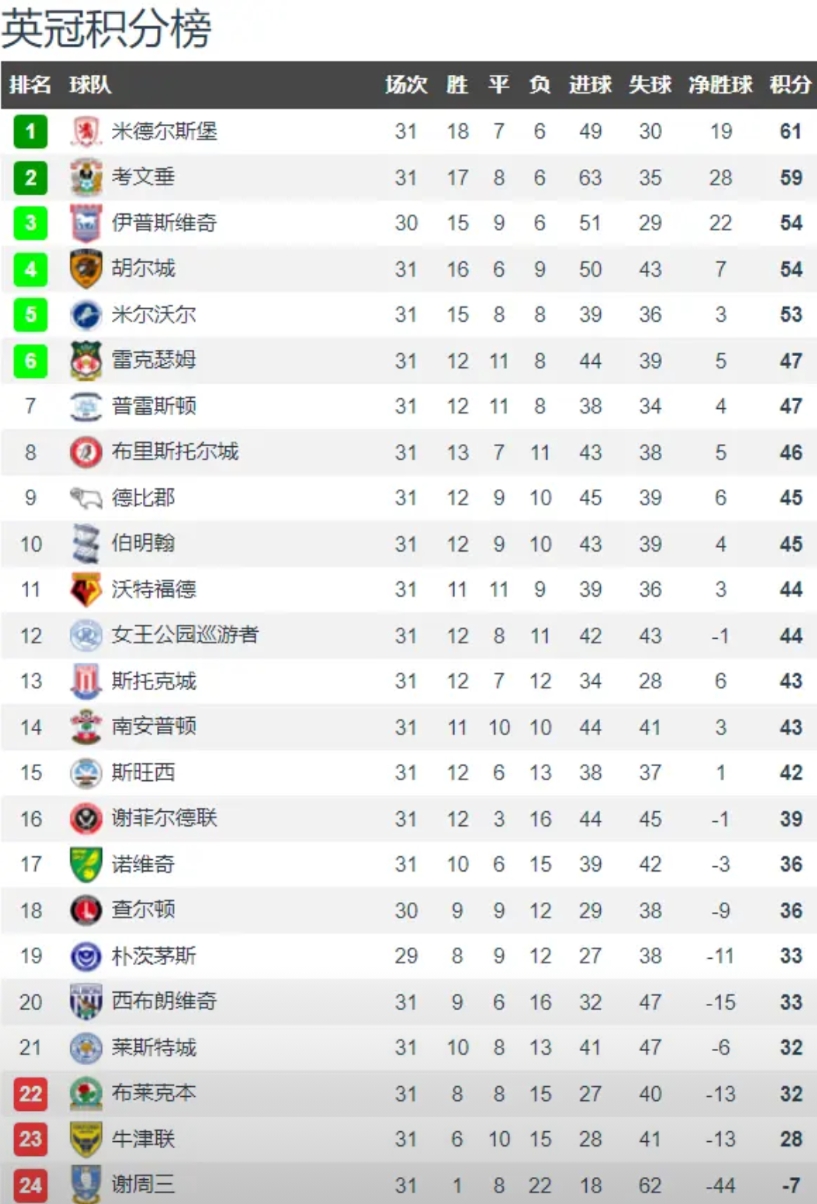Image resolution: width=817 pixels, height=1204 pixels.
Task: Open the 米尔沃尔 team badge
Action: pos(87,315)
